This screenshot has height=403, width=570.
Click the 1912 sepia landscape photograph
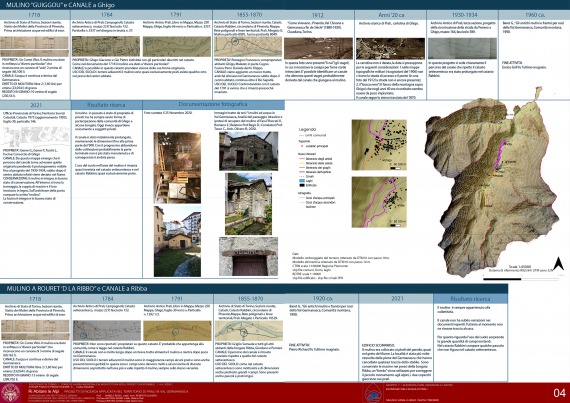click(x=318, y=49)
